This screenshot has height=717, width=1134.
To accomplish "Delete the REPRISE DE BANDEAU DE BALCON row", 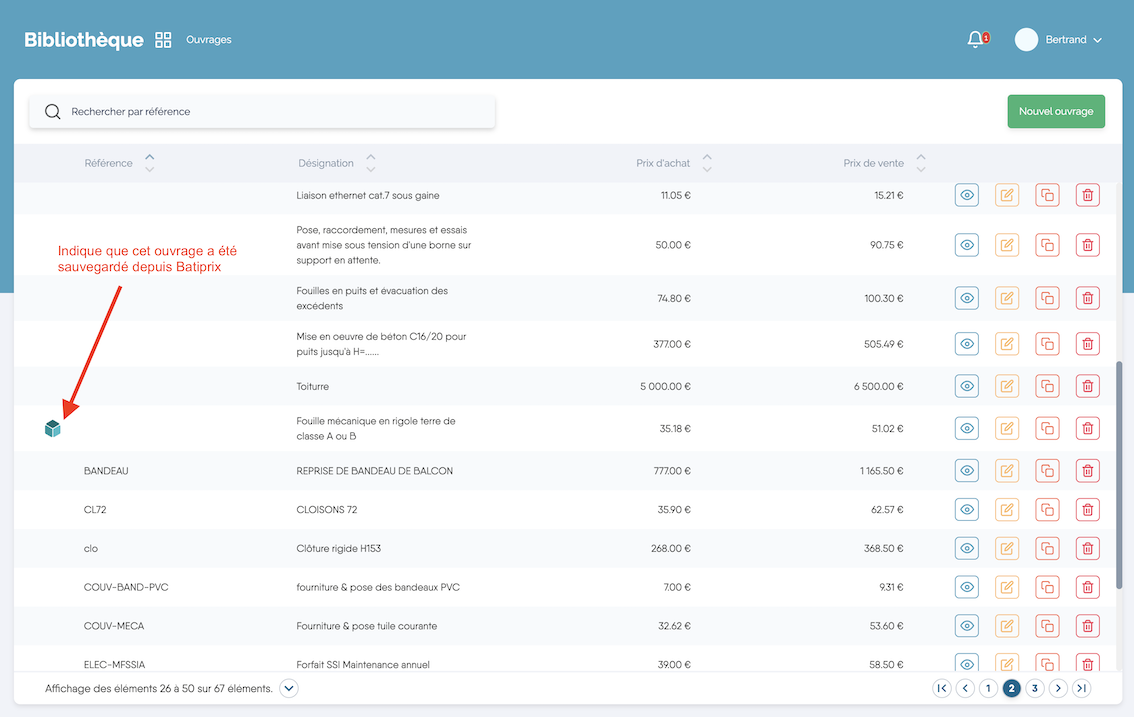I will coord(1087,470).
